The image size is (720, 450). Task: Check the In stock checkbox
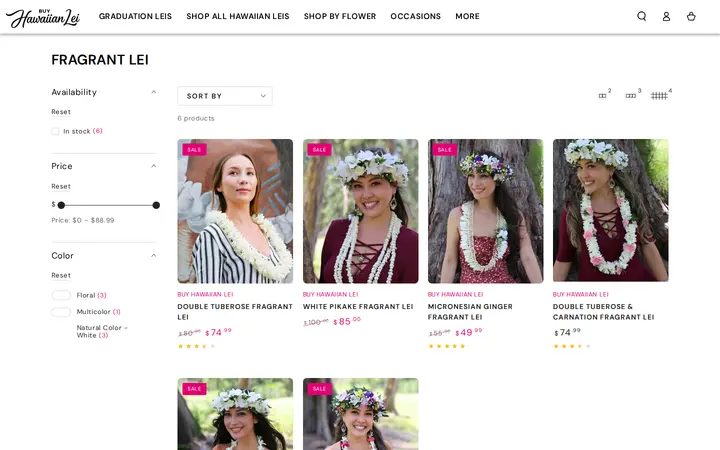coord(55,131)
